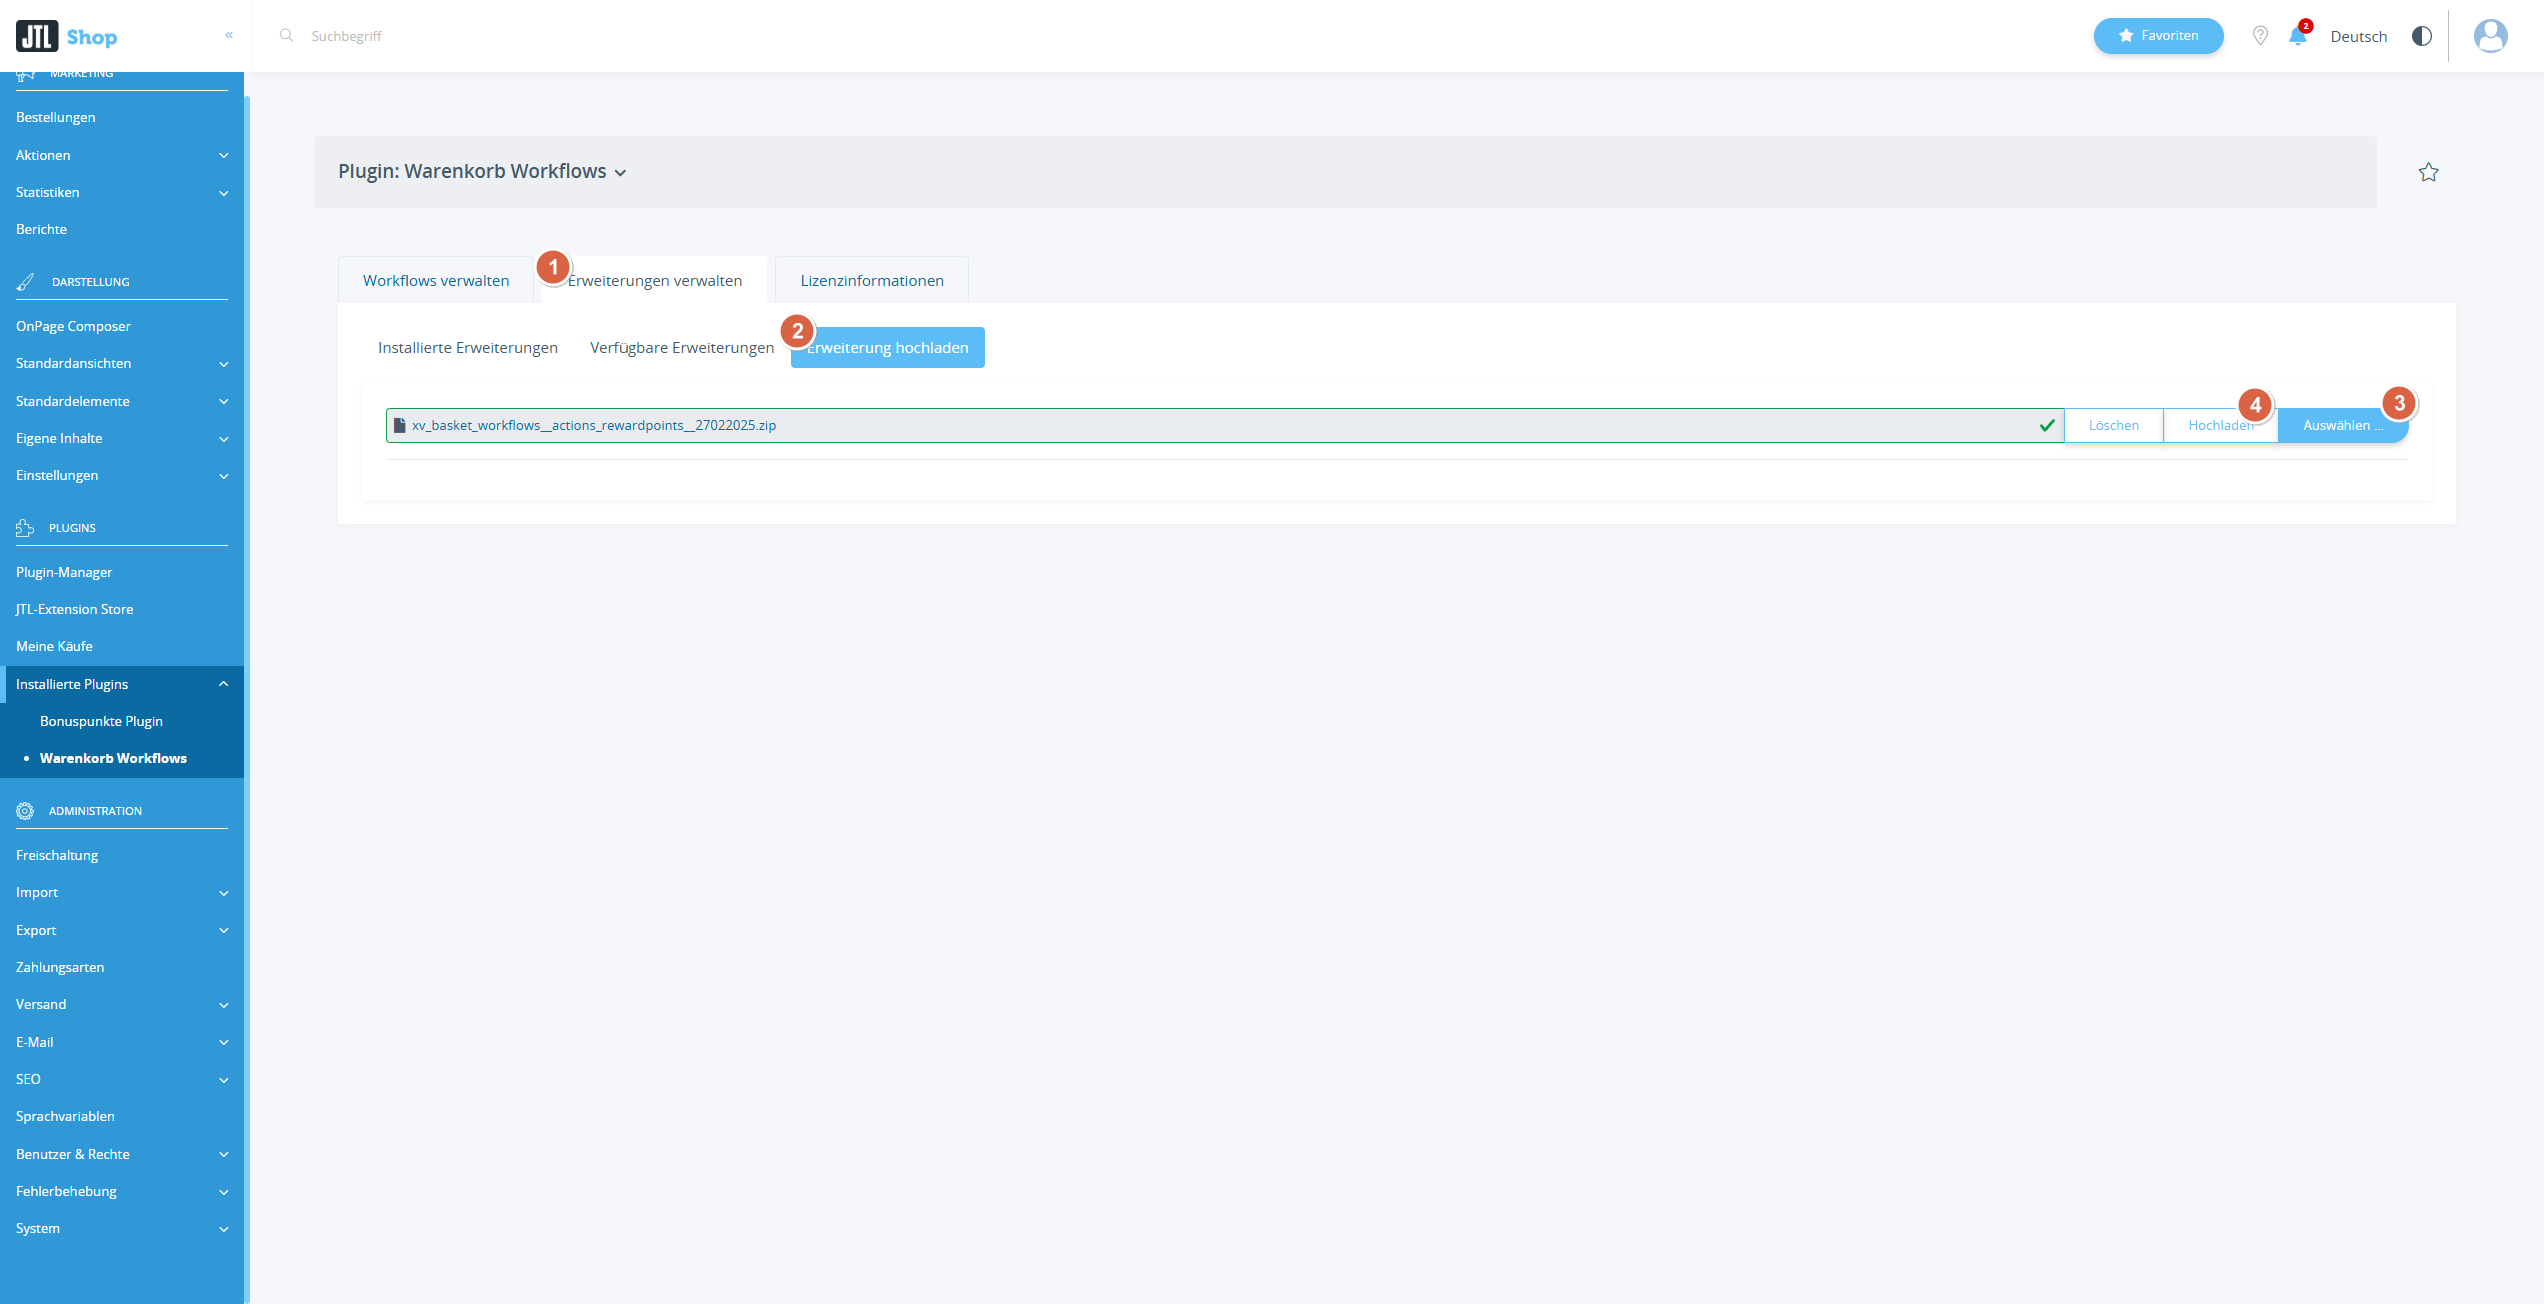Open the Favoriten button

[2158, 36]
